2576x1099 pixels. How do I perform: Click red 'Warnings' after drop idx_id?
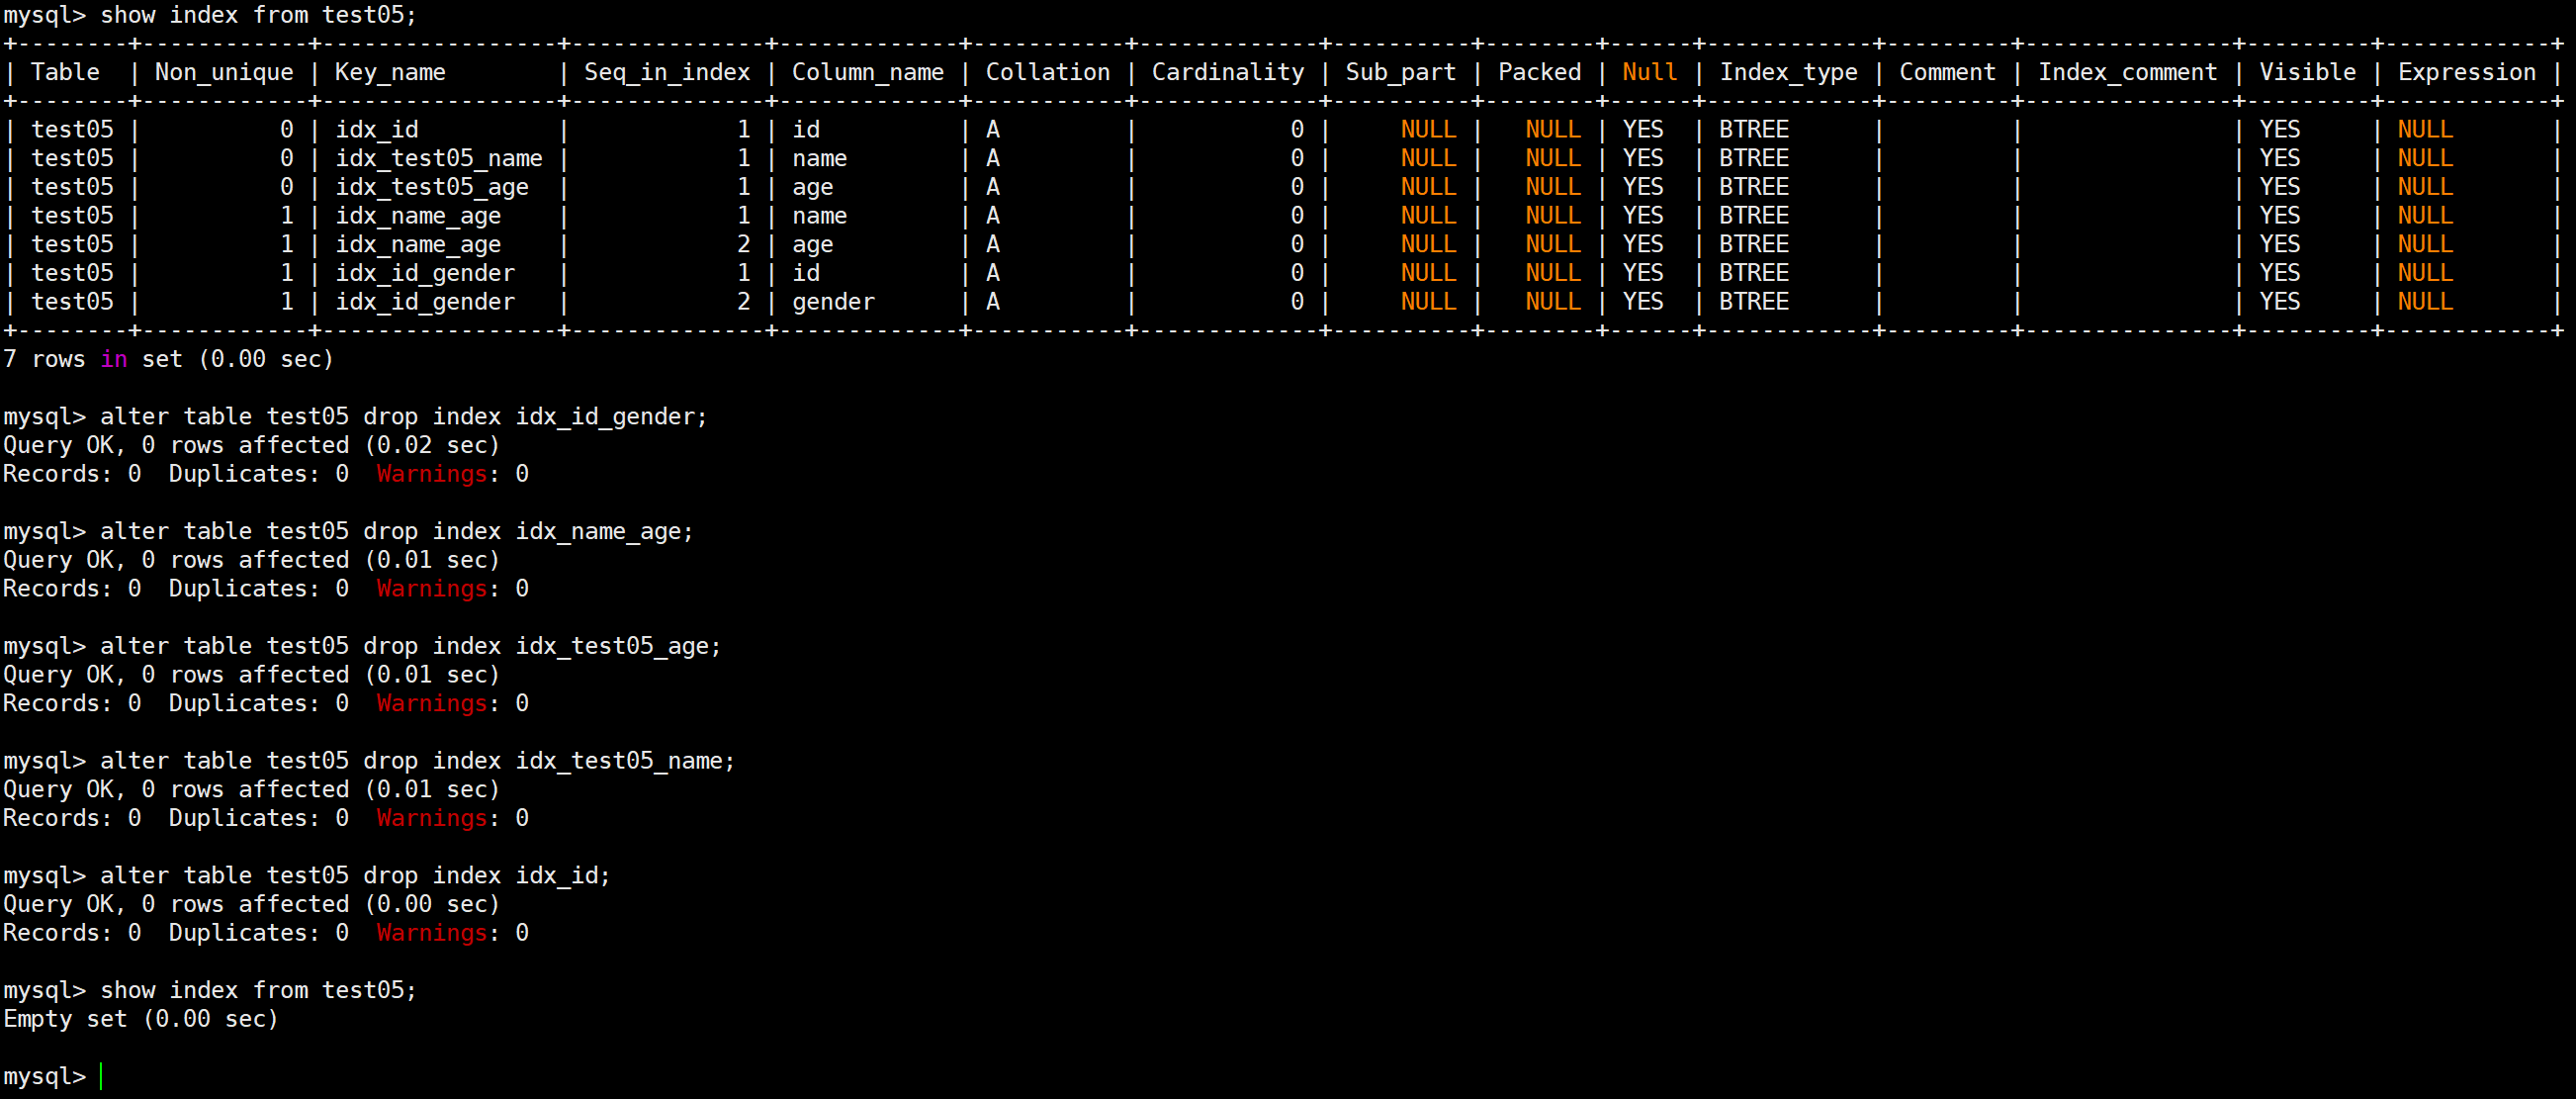(432, 933)
